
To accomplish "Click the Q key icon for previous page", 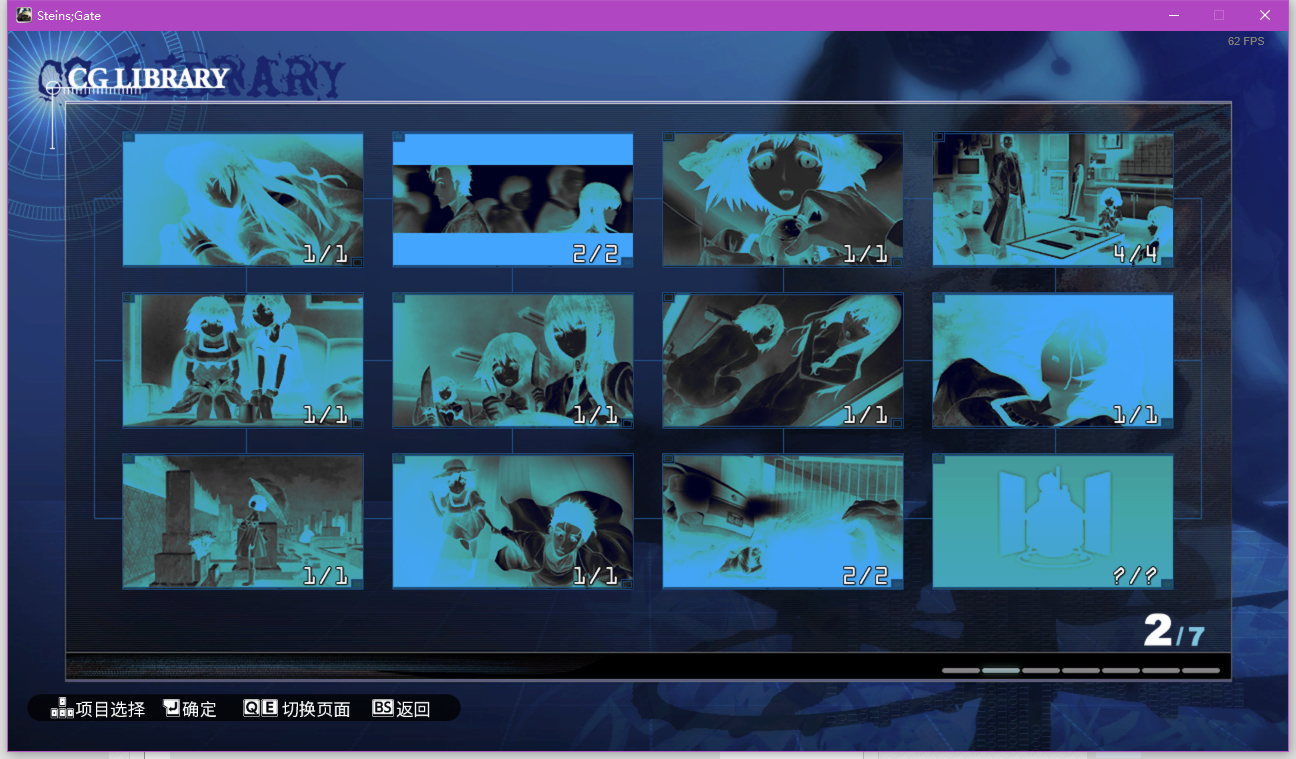I will (252, 708).
